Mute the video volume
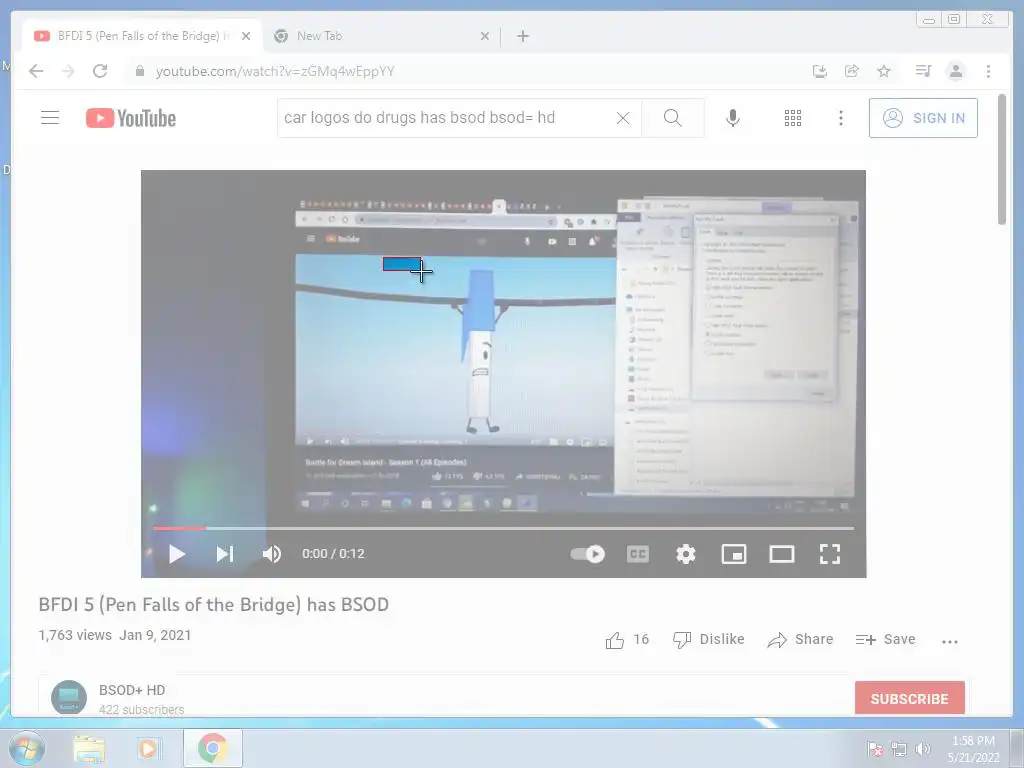This screenshot has width=1024, height=768. point(272,554)
